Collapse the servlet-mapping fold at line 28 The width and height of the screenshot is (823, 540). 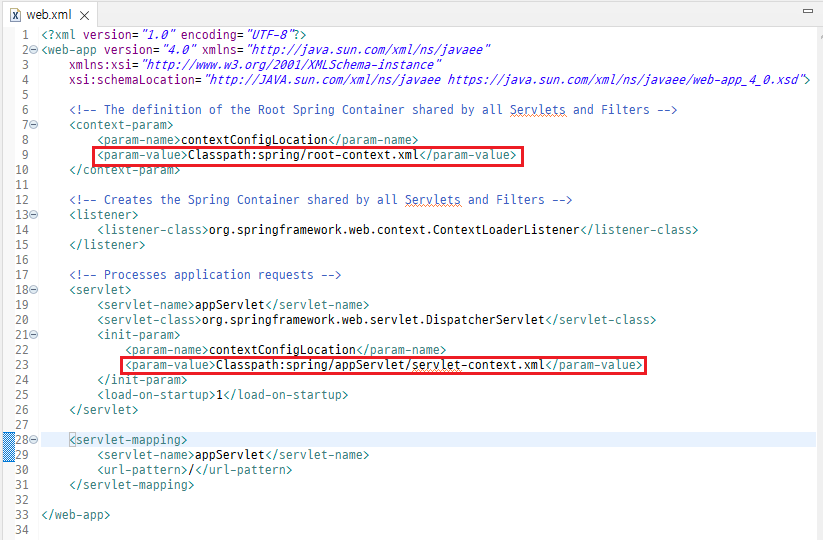(x=34, y=440)
